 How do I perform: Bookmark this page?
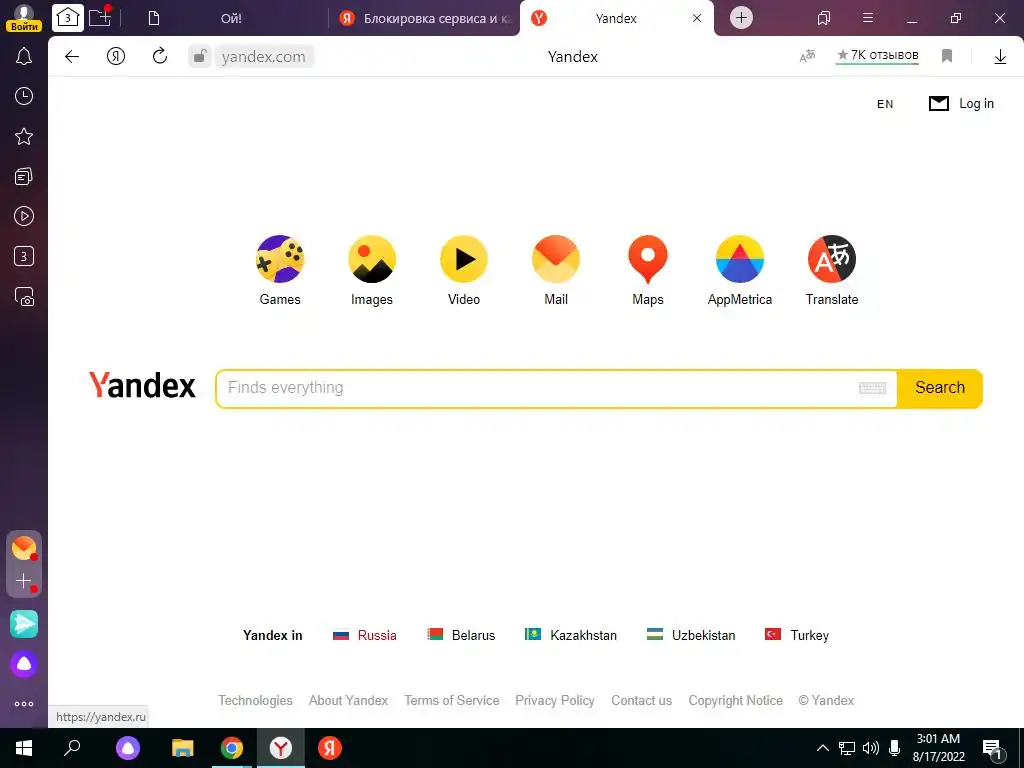(x=947, y=56)
